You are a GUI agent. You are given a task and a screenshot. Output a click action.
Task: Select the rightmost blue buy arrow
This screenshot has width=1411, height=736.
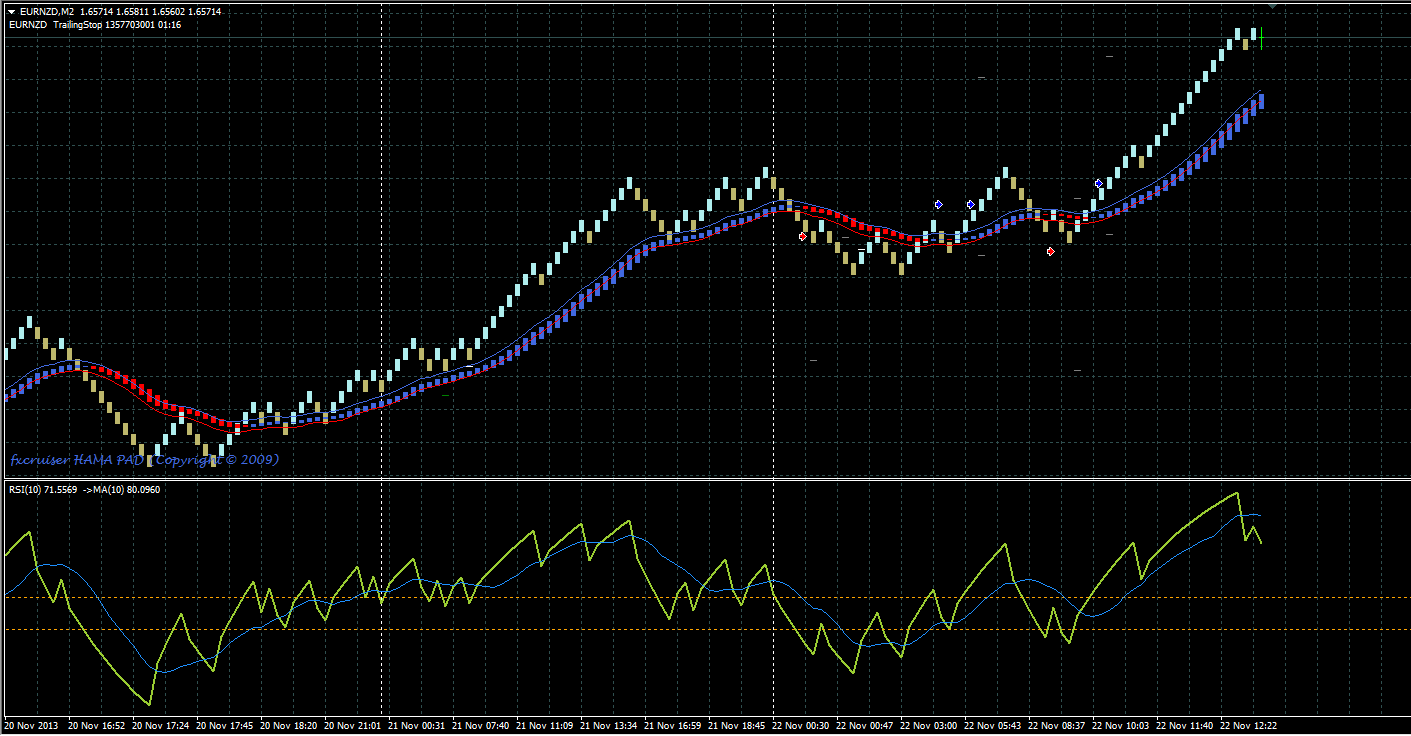[x=1099, y=184]
